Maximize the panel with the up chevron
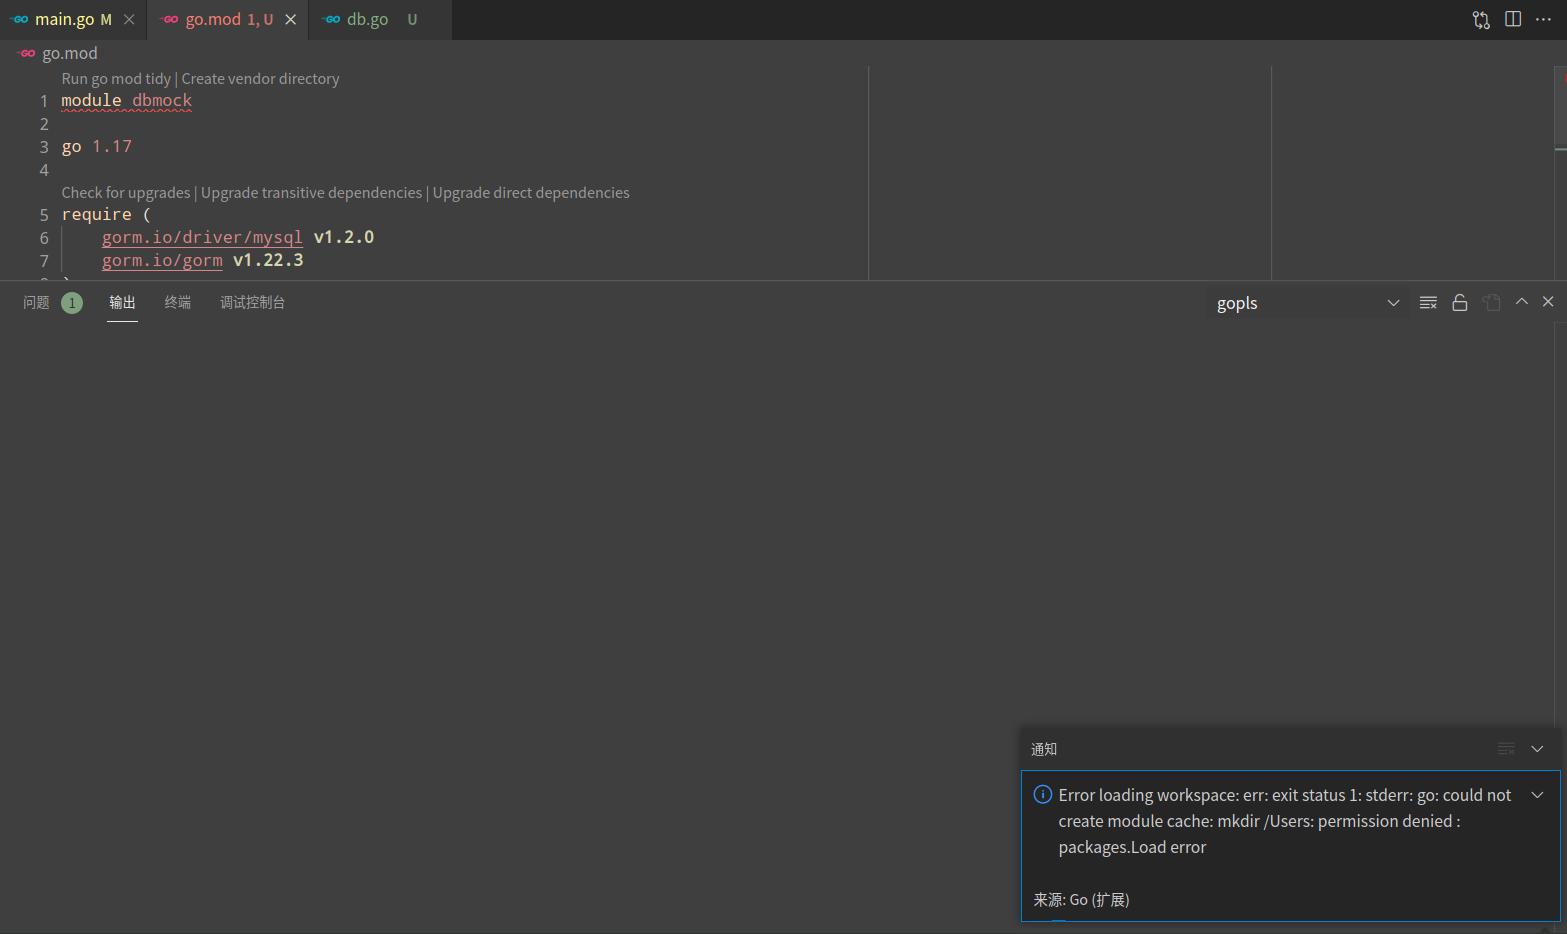Viewport: 1567px width, 934px height. [x=1522, y=301]
